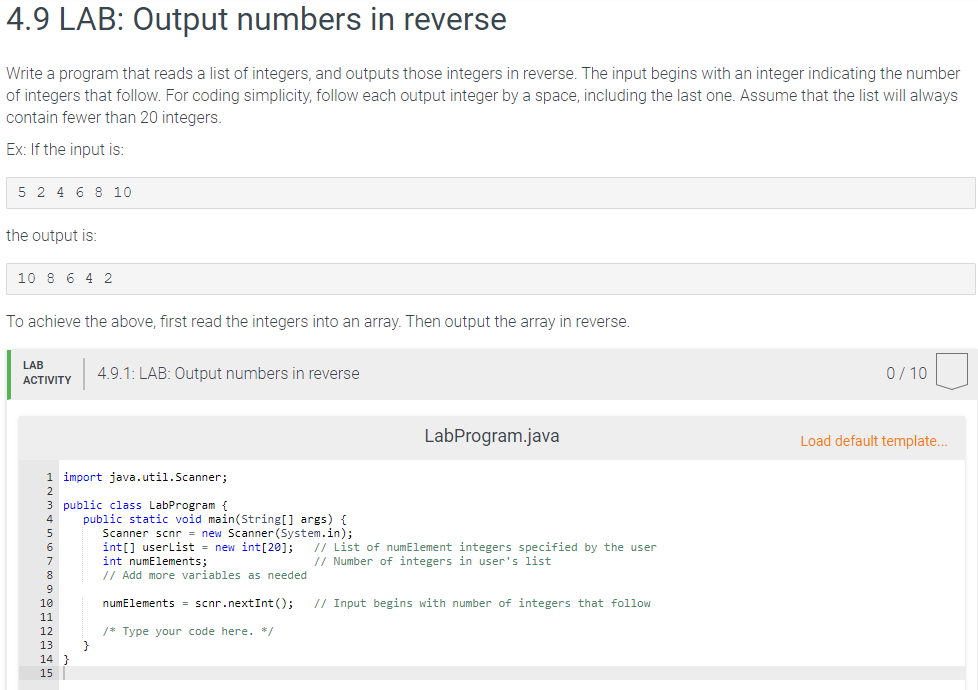Click the 'the output is:' text
978x690 pixels.
(52, 236)
